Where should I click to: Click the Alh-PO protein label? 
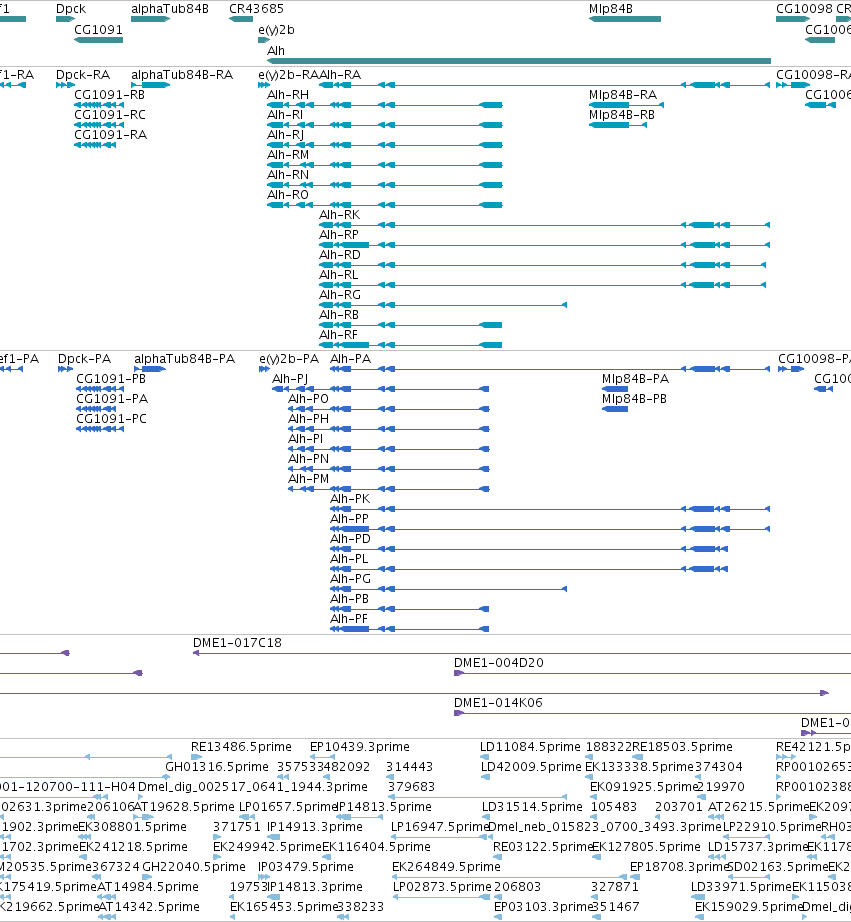(x=308, y=399)
